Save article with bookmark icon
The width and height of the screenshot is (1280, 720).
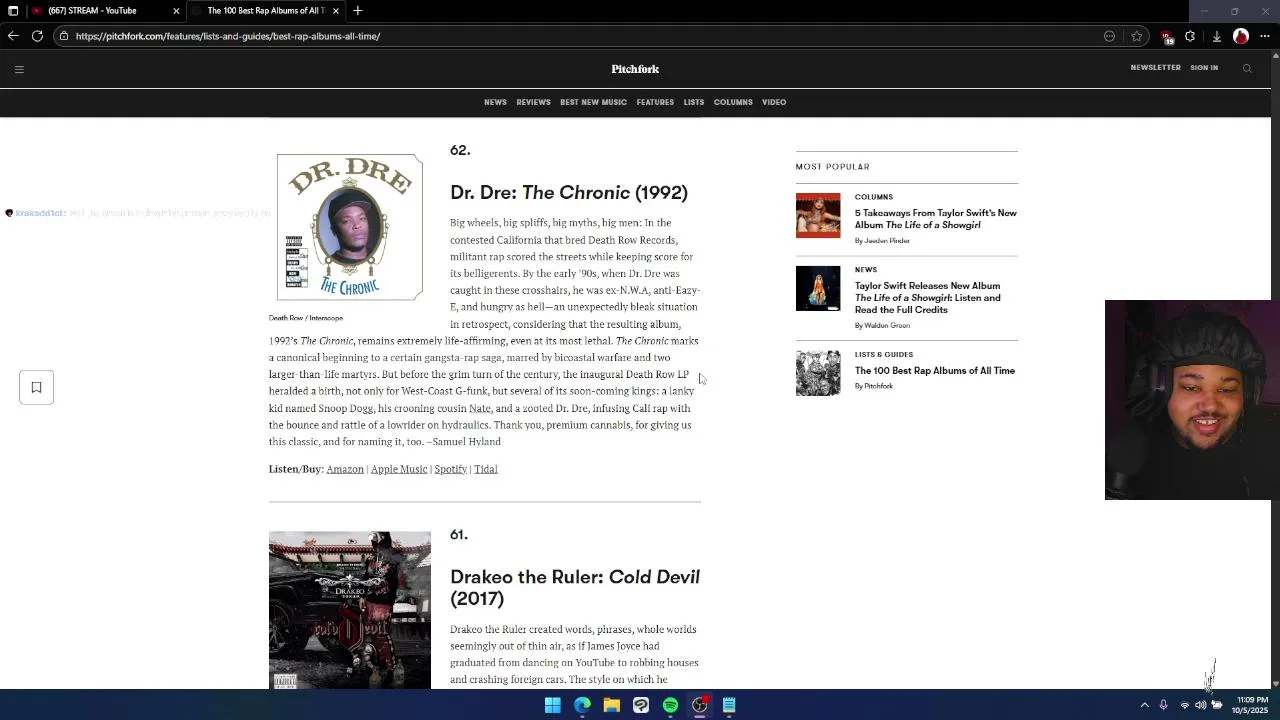click(36, 387)
